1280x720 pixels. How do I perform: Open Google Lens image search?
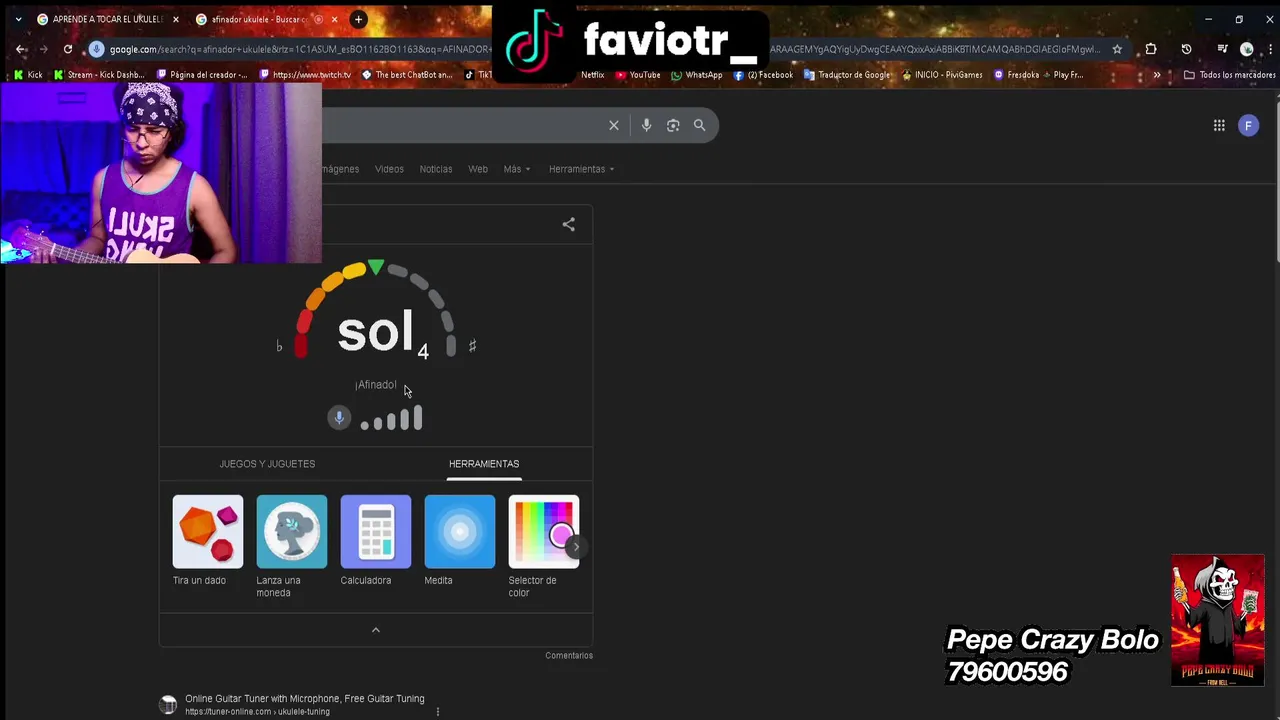673,125
